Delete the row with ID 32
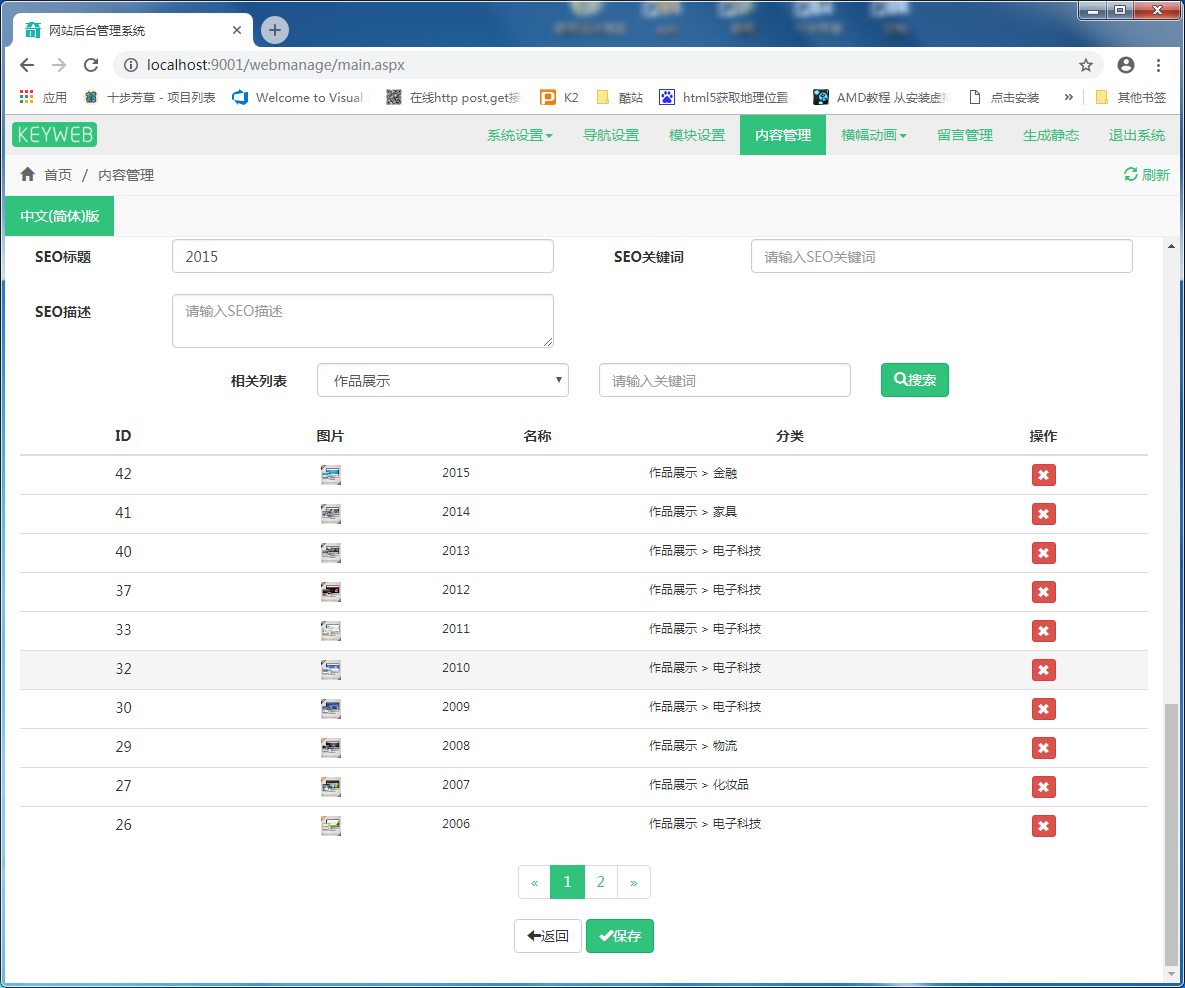This screenshot has height=988, width=1185. (1043, 670)
